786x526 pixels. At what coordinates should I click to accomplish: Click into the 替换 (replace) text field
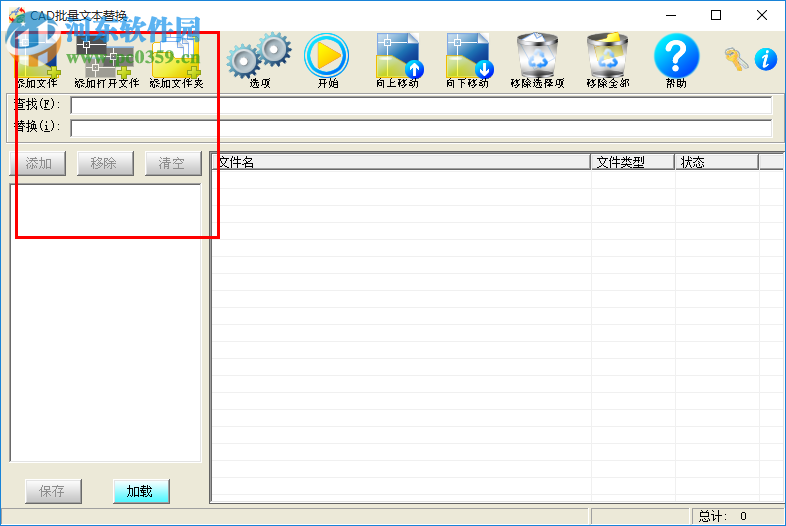click(421, 128)
